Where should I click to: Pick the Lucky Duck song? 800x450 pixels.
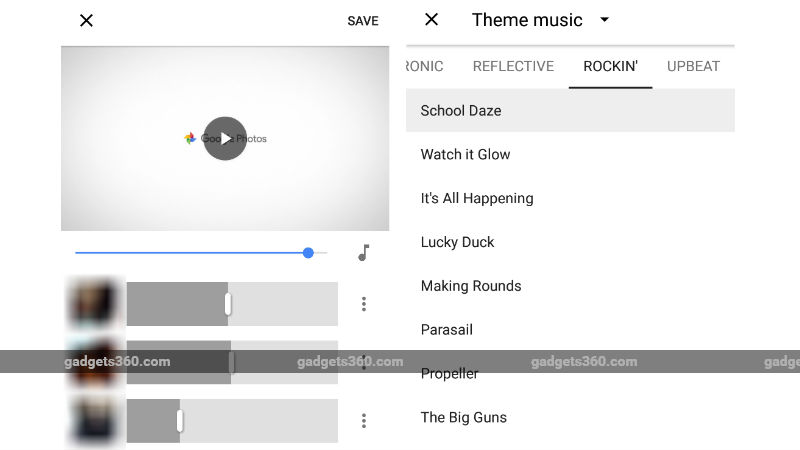tap(457, 242)
